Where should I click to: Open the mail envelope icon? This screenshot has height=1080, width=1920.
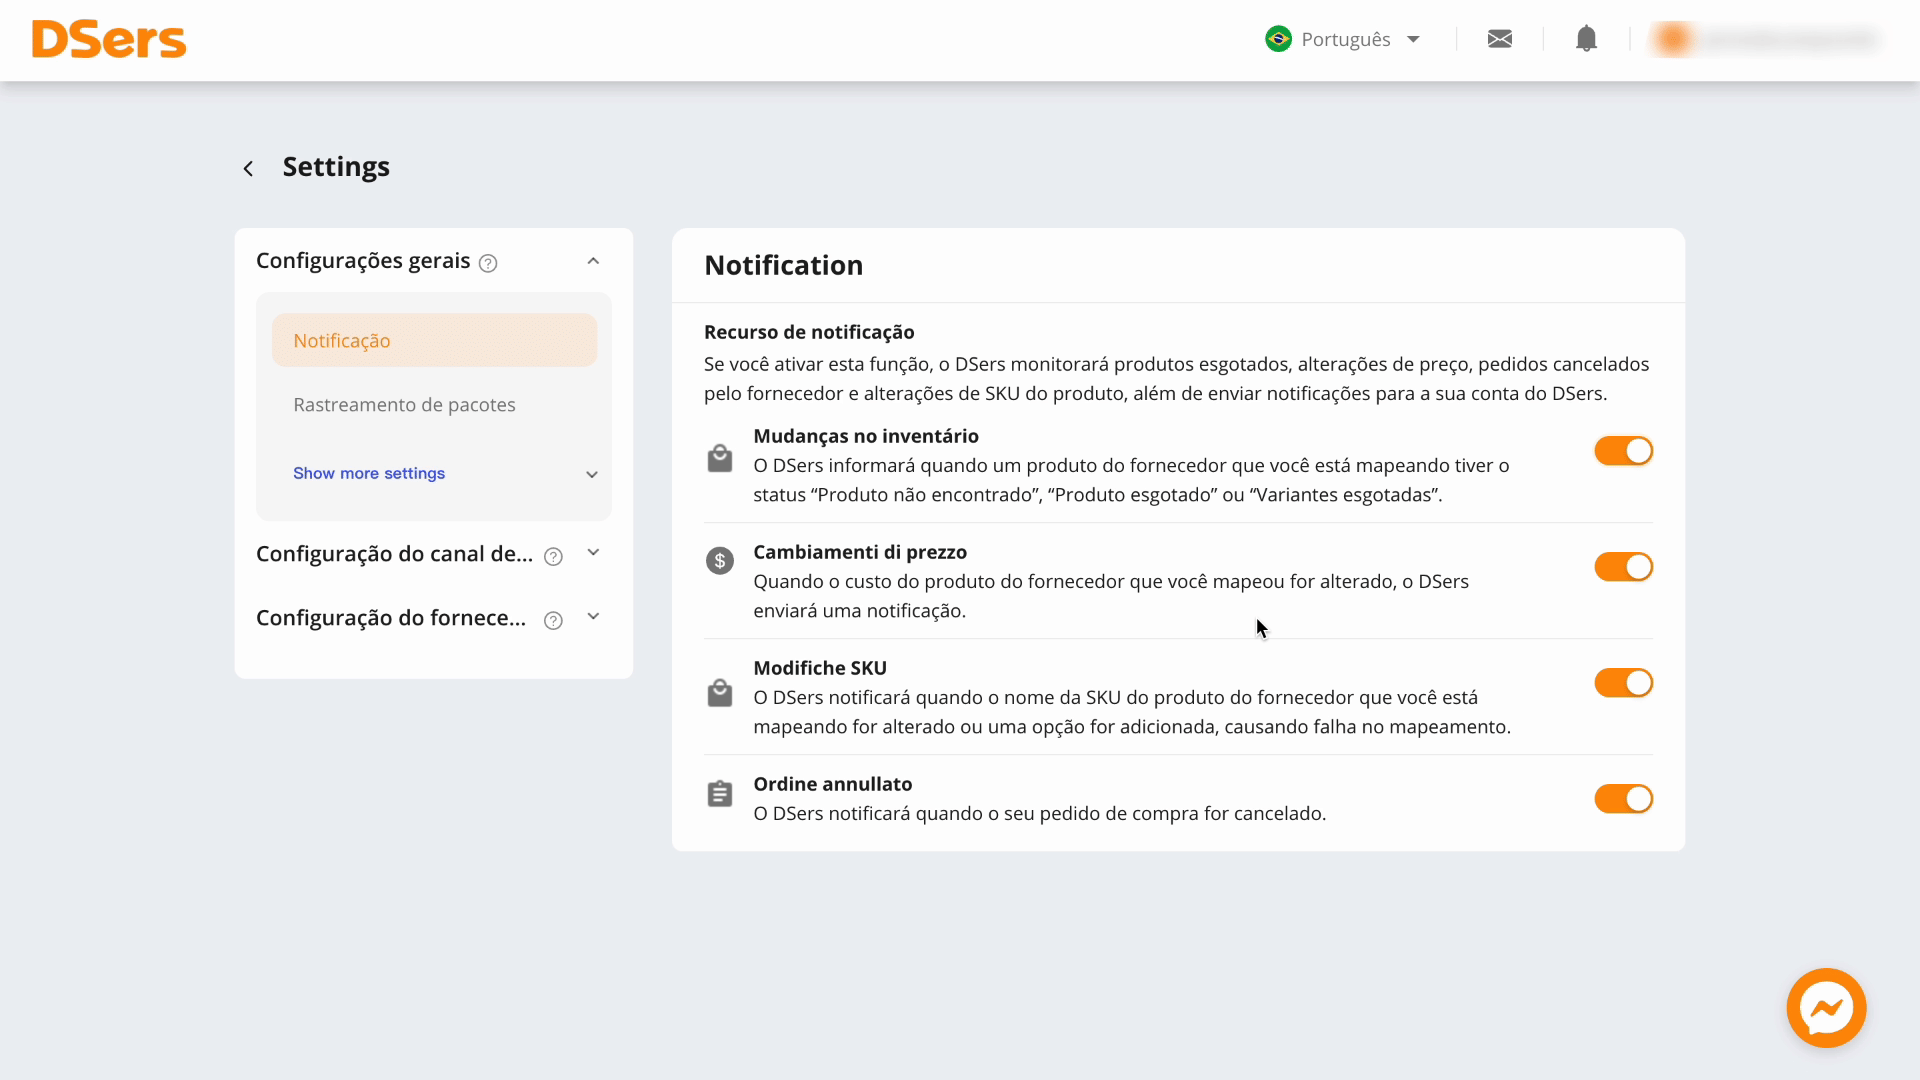(x=1499, y=39)
